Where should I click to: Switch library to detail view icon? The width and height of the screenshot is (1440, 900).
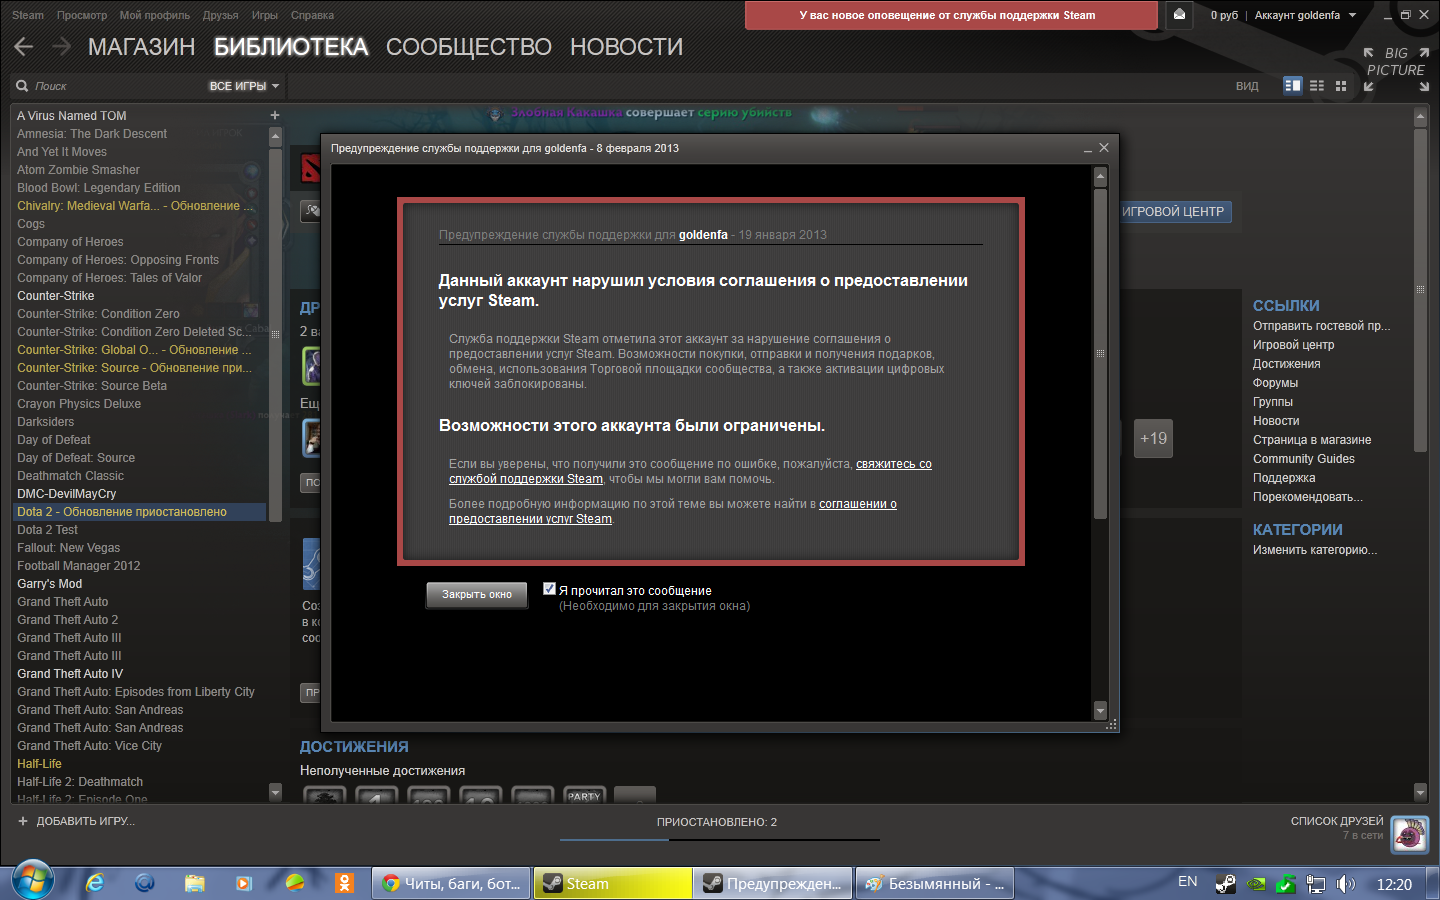click(x=1293, y=86)
